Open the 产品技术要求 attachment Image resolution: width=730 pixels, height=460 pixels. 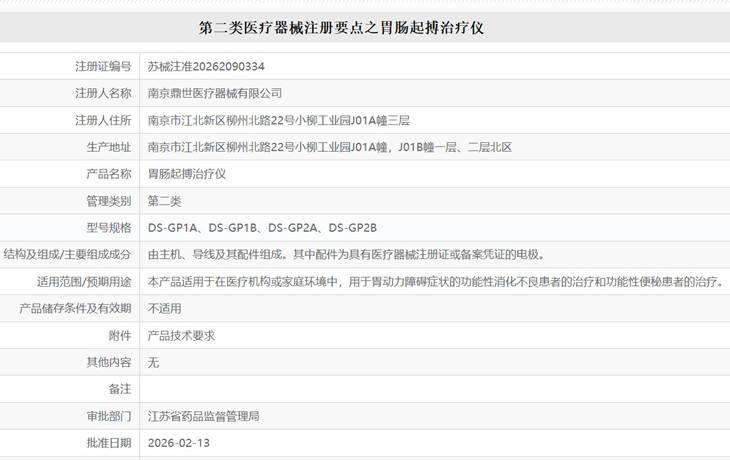[x=181, y=335]
